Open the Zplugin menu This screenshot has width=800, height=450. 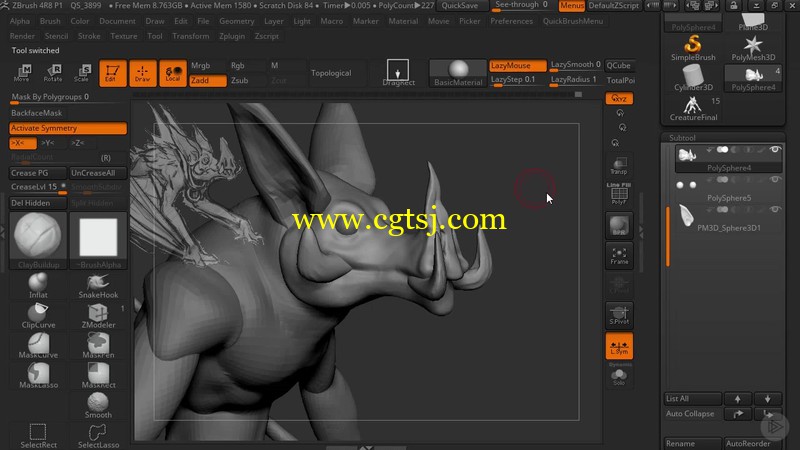[232, 36]
